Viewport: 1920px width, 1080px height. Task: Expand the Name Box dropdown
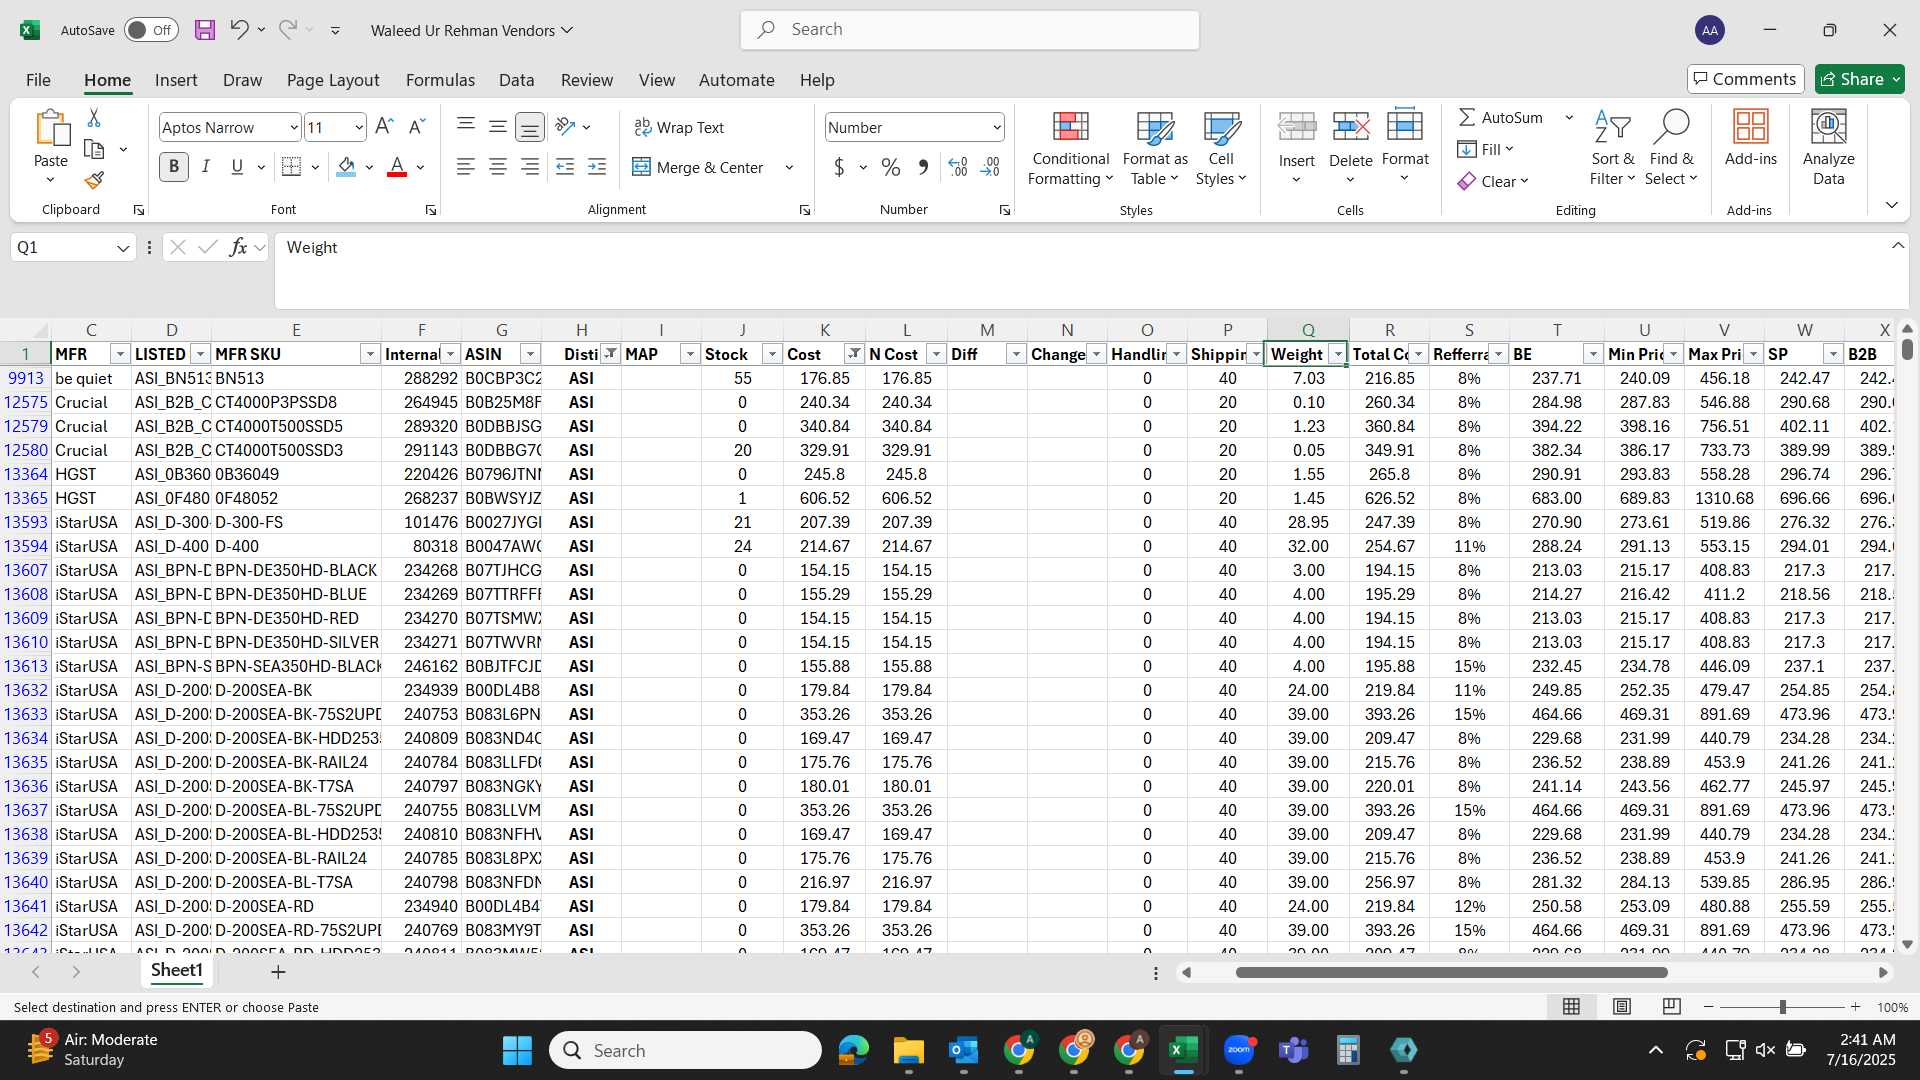point(123,247)
